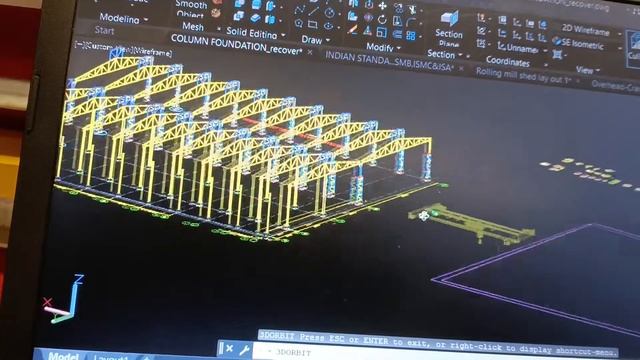Expand the Modify panel dropdown

point(399,49)
